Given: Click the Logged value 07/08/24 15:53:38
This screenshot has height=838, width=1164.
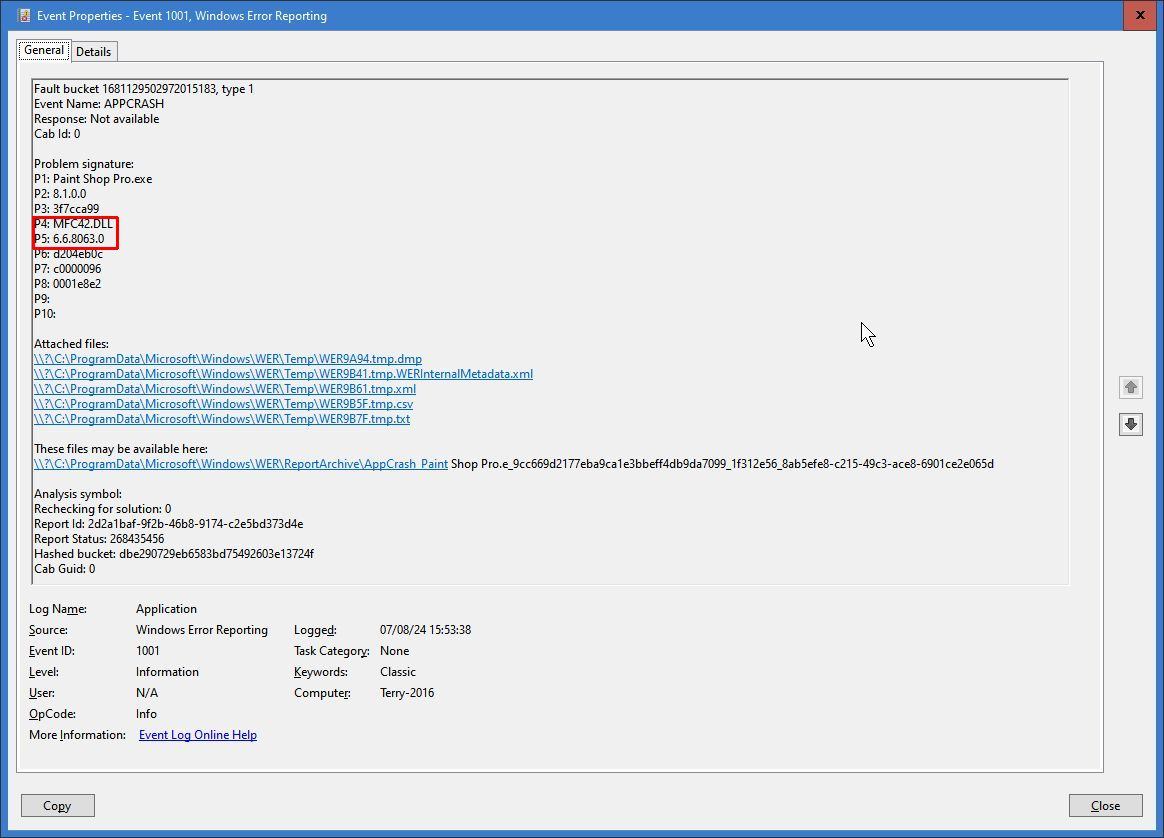Looking at the screenshot, I should pyautogui.click(x=425, y=629).
